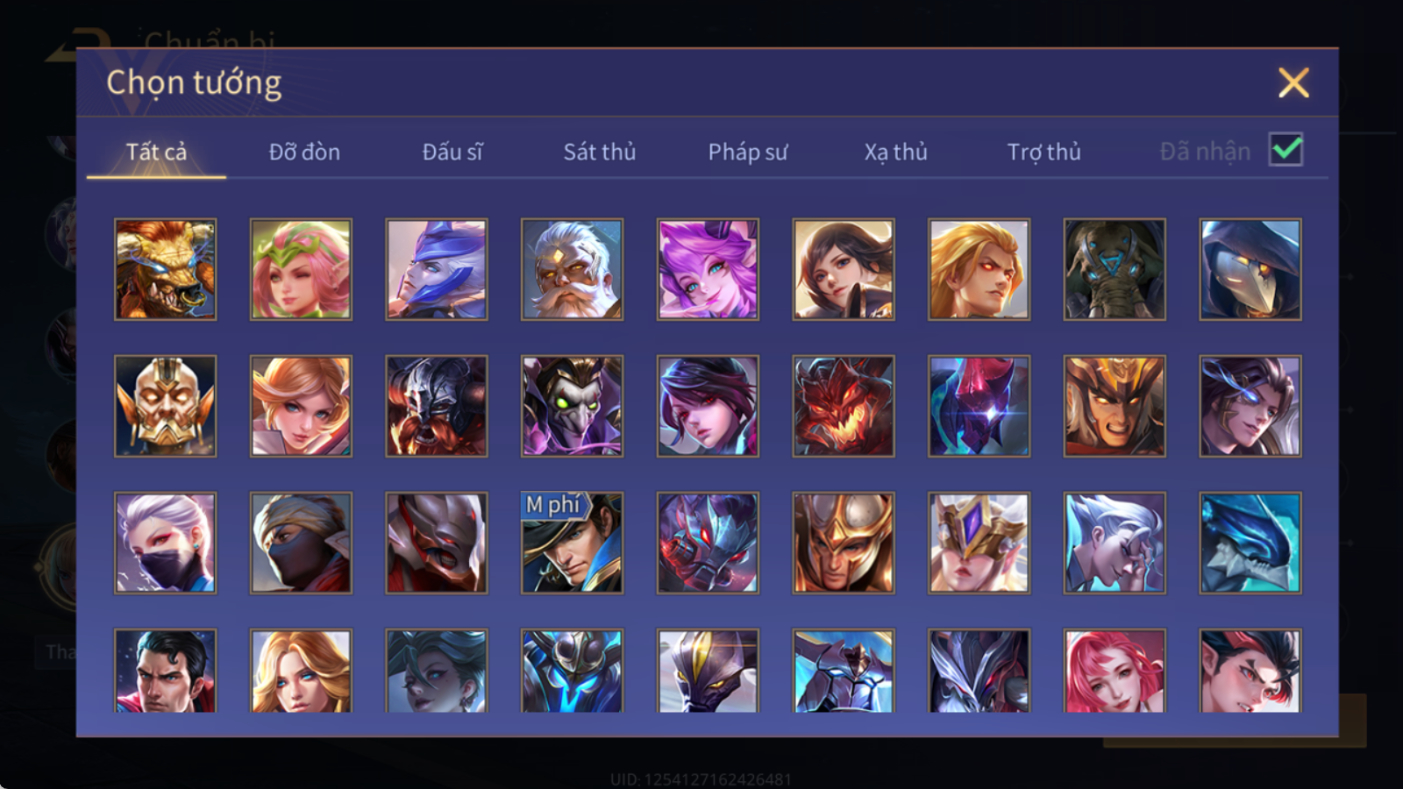Image resolution: width=1403 pixels, height=789 pixels.
Task: Filter by the "Xạ thủ" tab
Action: coord(896,152)
